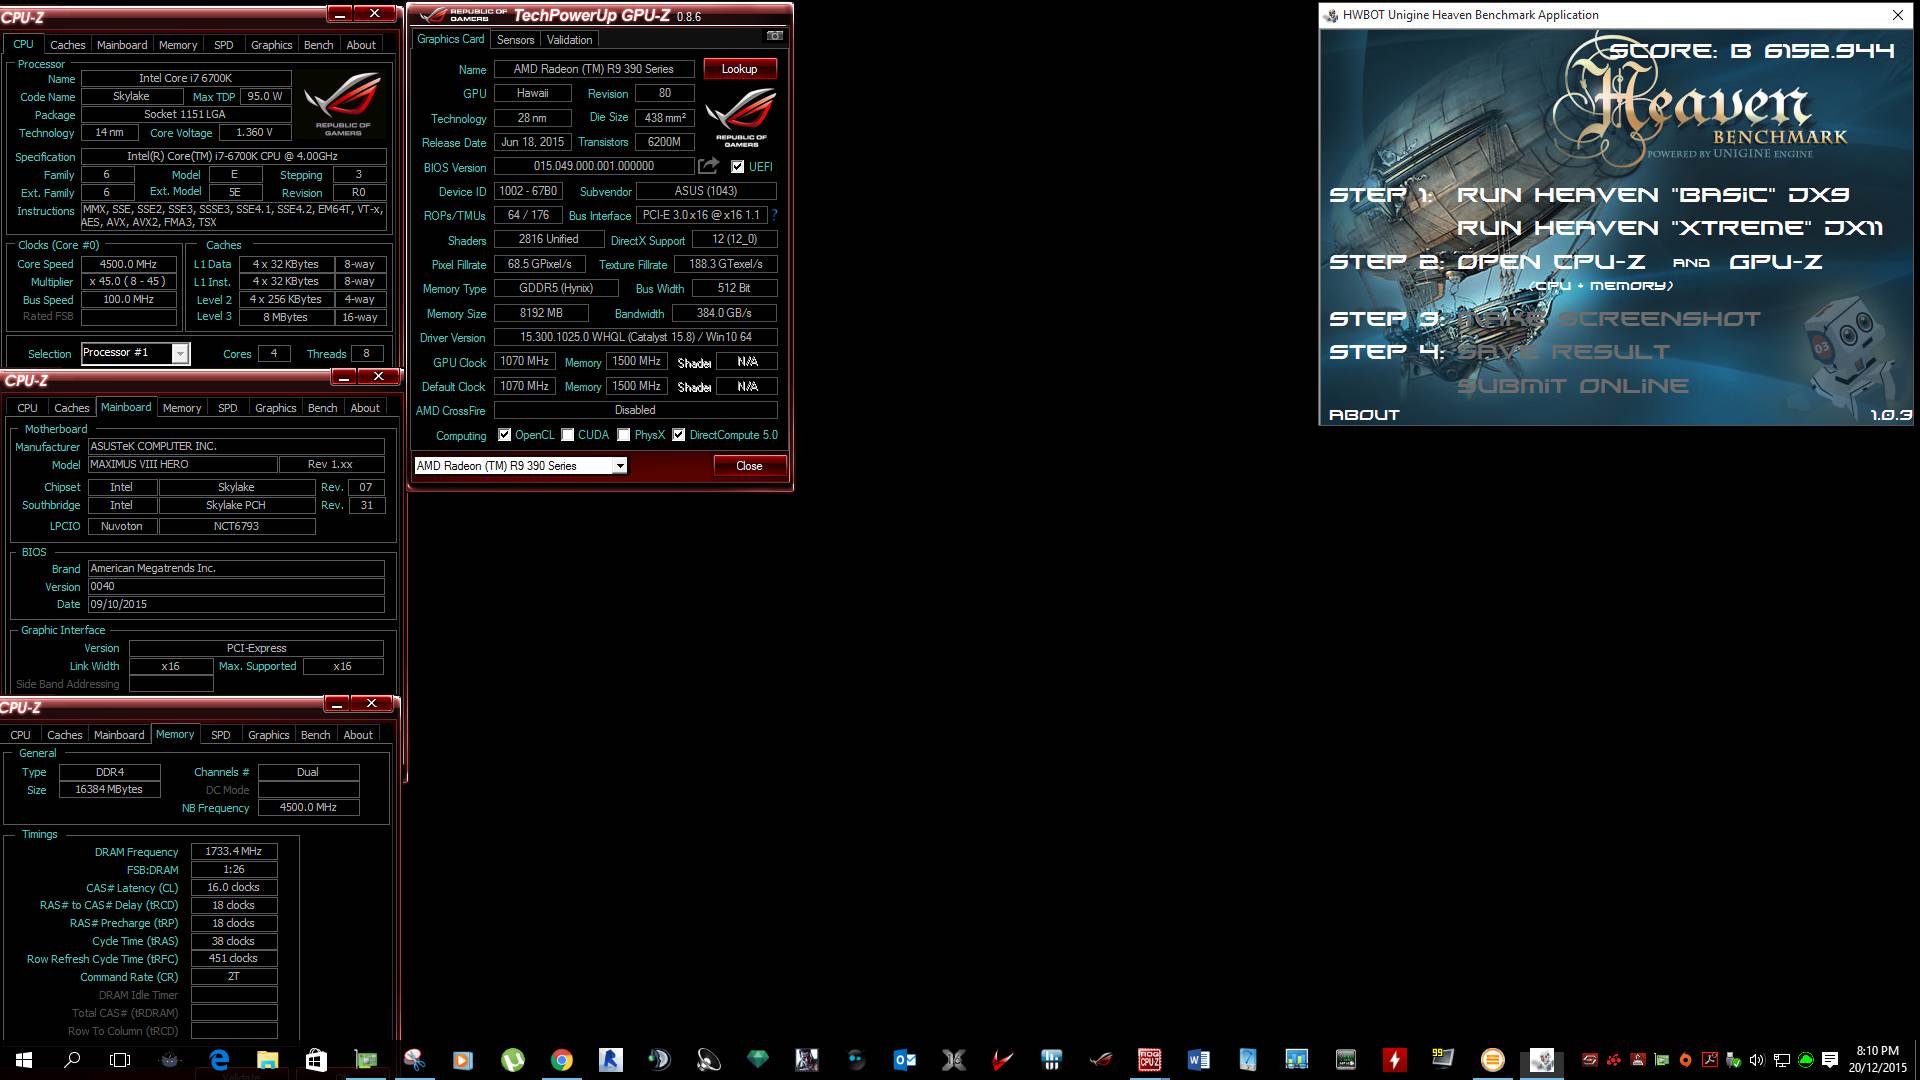Image resolution: width=1920 pixels, height=1080 pixels.
Task: Click the green gem taskbar icon
Action: pos(758,1060)
